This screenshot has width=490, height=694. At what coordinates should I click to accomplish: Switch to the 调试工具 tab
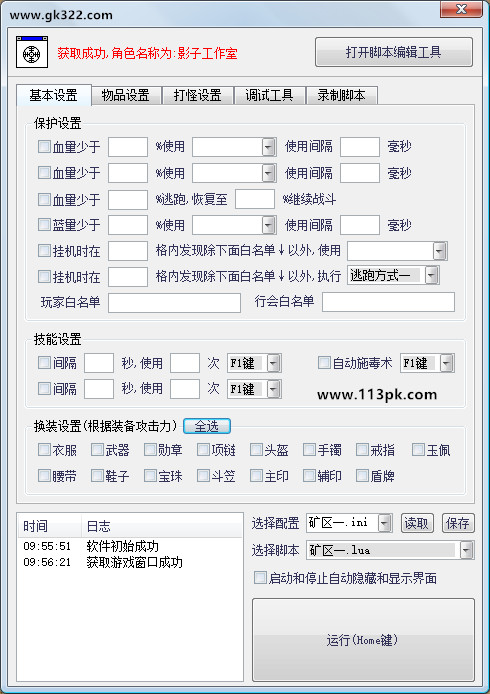coord(270,96)
